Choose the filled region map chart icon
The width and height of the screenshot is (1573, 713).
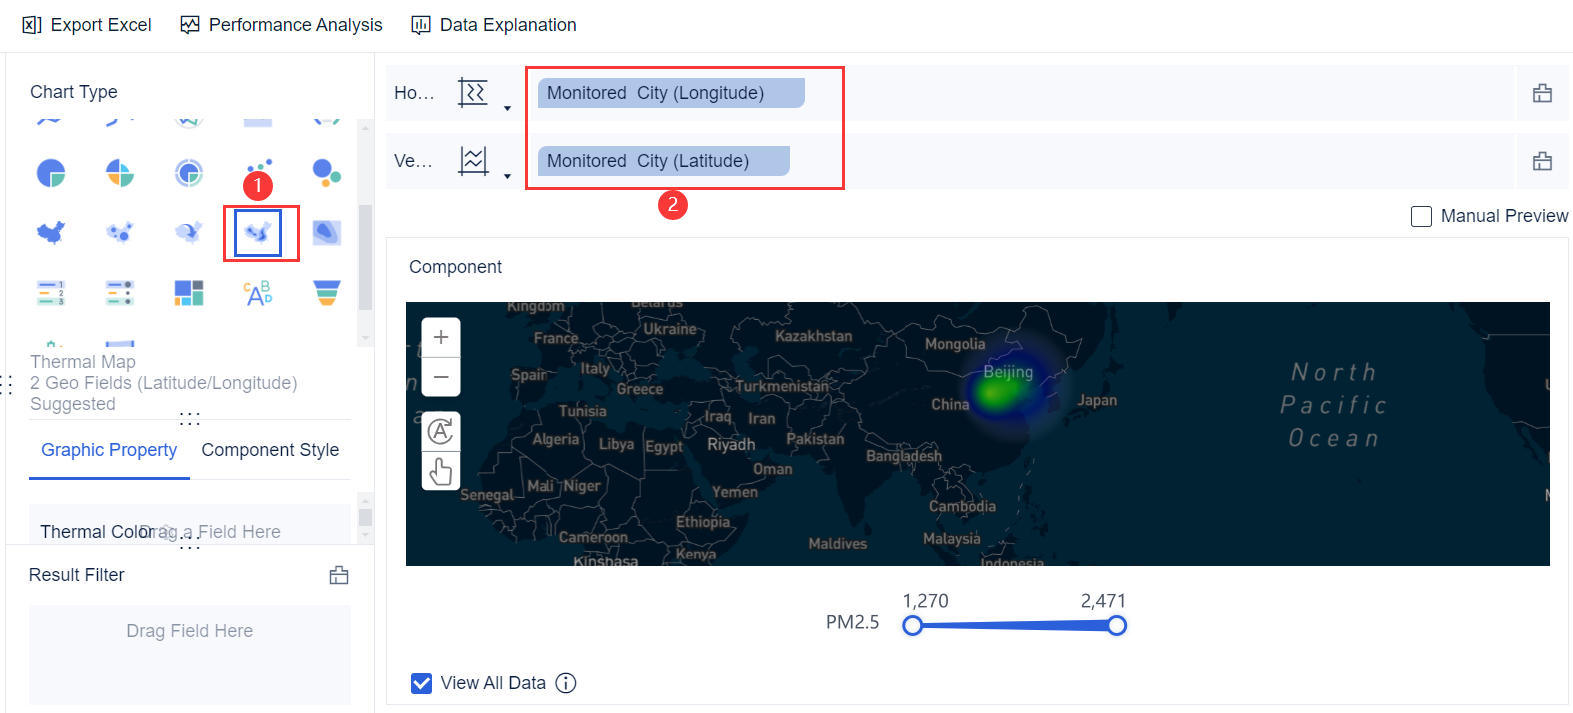pyautogui.click(x=51, y=233)
